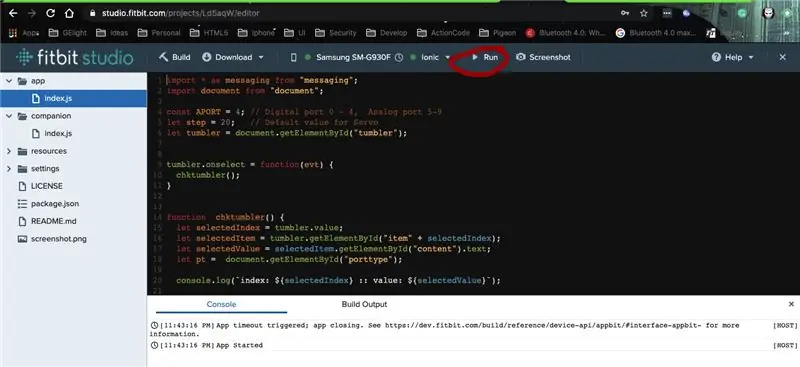This screenshot has height=367, width=800.
Task: Expand the settings folder
Action: tap(9, 168)
